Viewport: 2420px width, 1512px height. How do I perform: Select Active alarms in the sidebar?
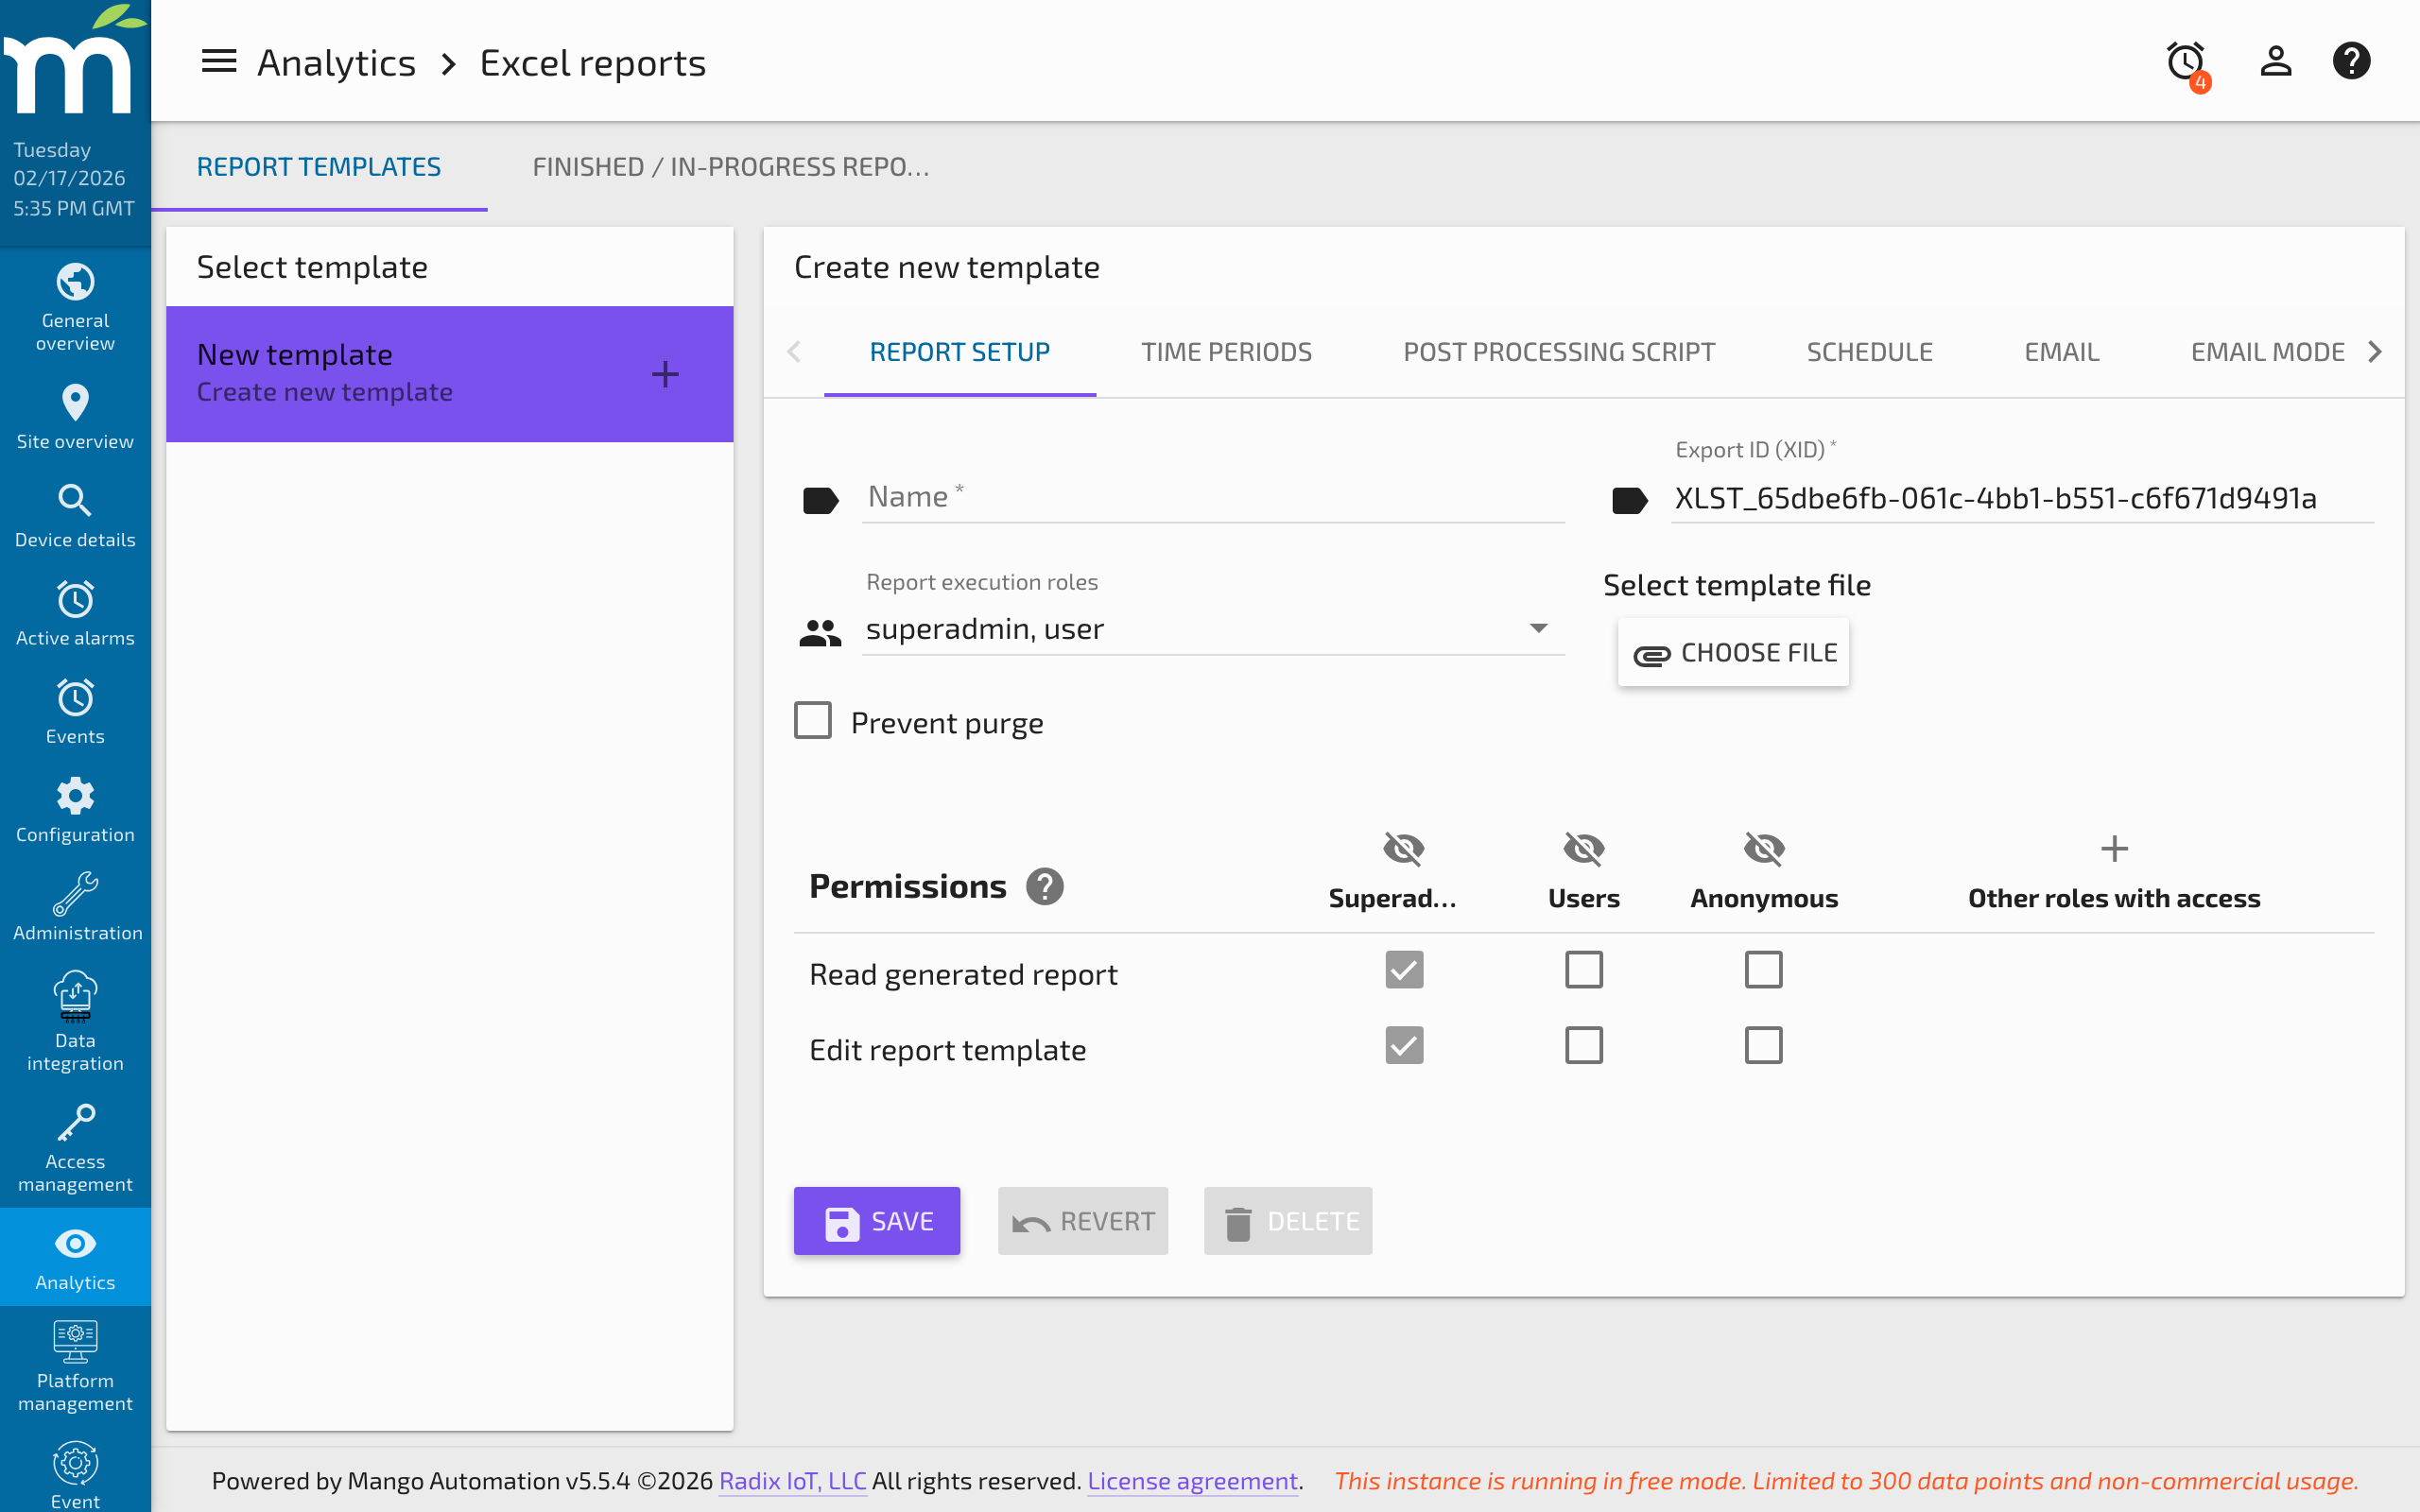pyautogui.click(x=75, y=611)
